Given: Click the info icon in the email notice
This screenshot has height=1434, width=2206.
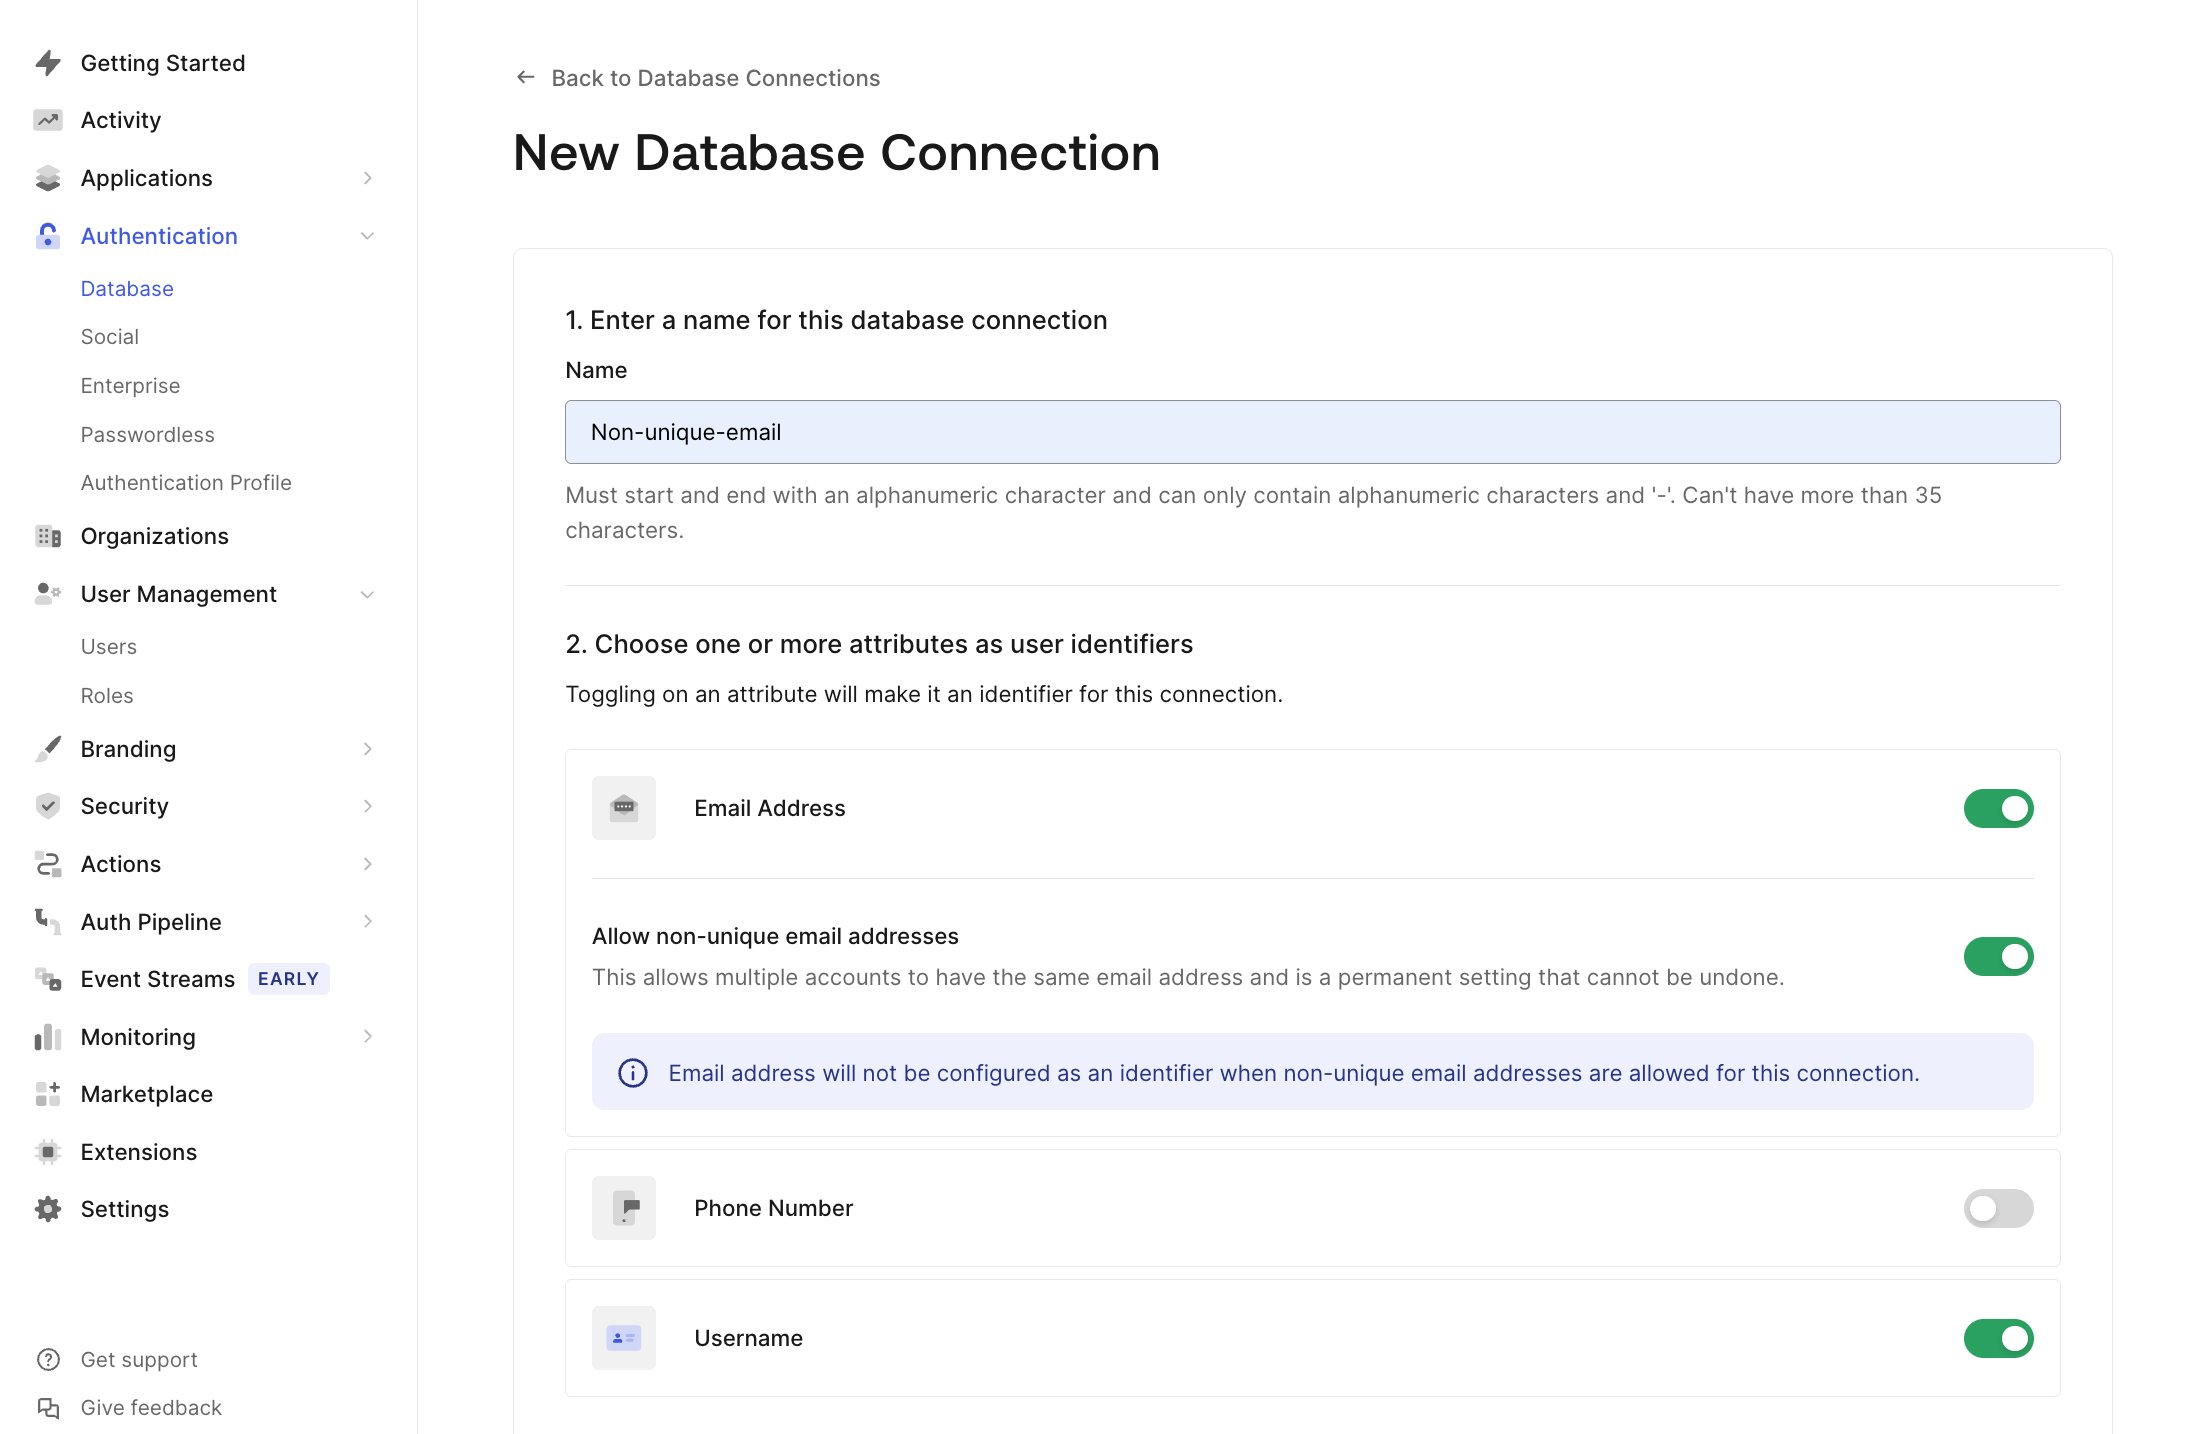Looking at the screenshot, I should (633, 1073).
